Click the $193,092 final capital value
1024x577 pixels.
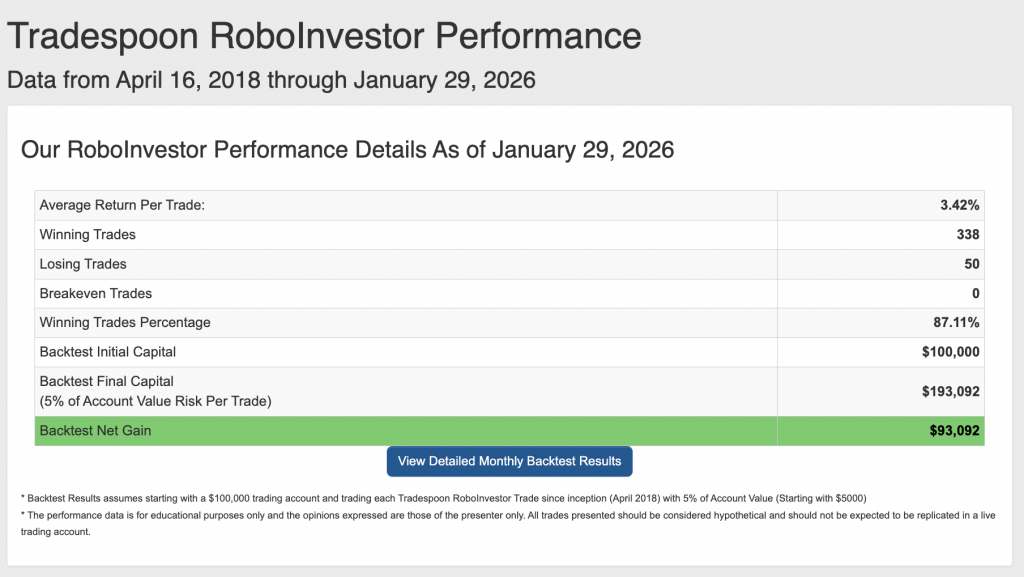(x=950, y=391)
